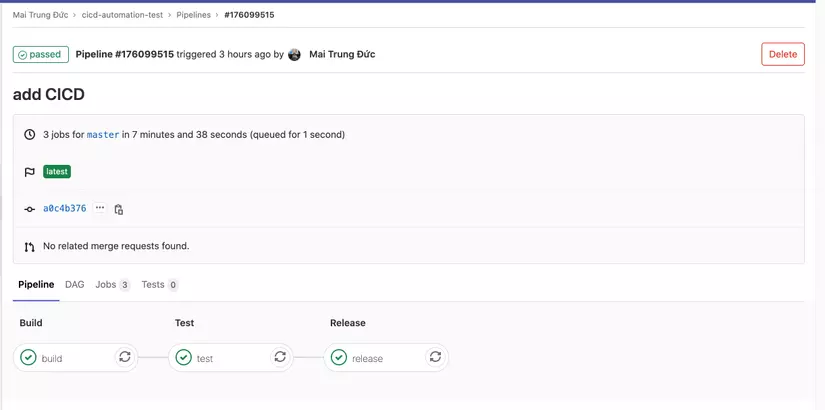Go to Mai Trung Đức breadcrumb
The height and width of the screenshot is (410, 825).
[41, 15]
